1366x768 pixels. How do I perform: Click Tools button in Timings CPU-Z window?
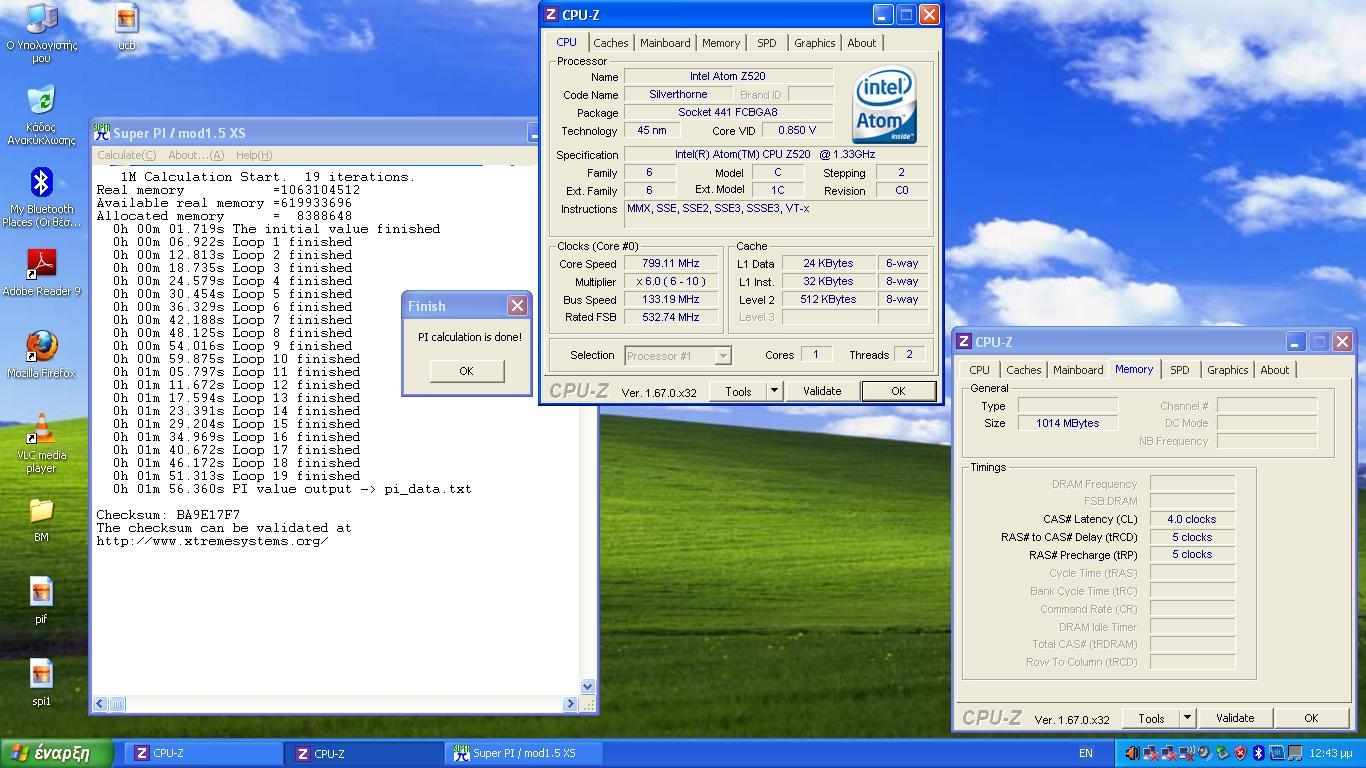pyautogui.click(x=1151, y=718)
